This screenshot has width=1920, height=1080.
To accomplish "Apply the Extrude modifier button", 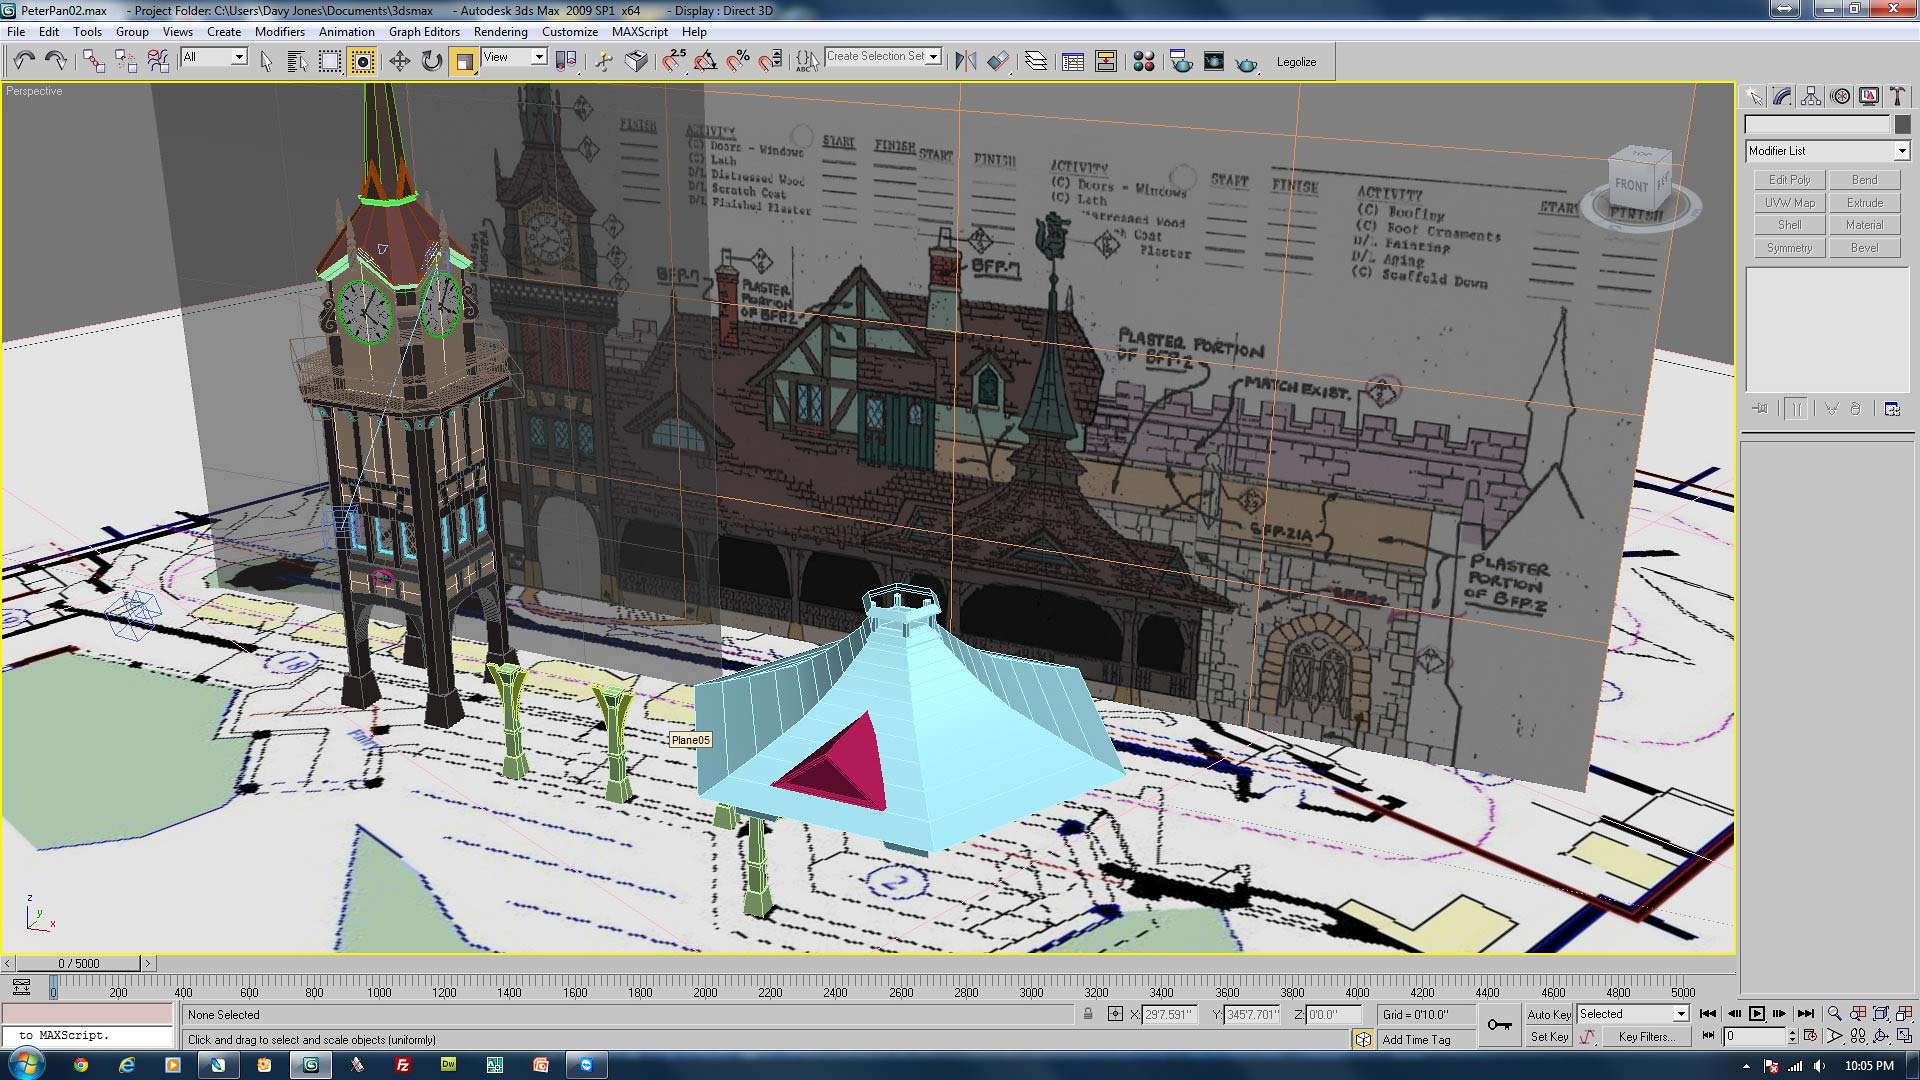I will point(1865,203).
